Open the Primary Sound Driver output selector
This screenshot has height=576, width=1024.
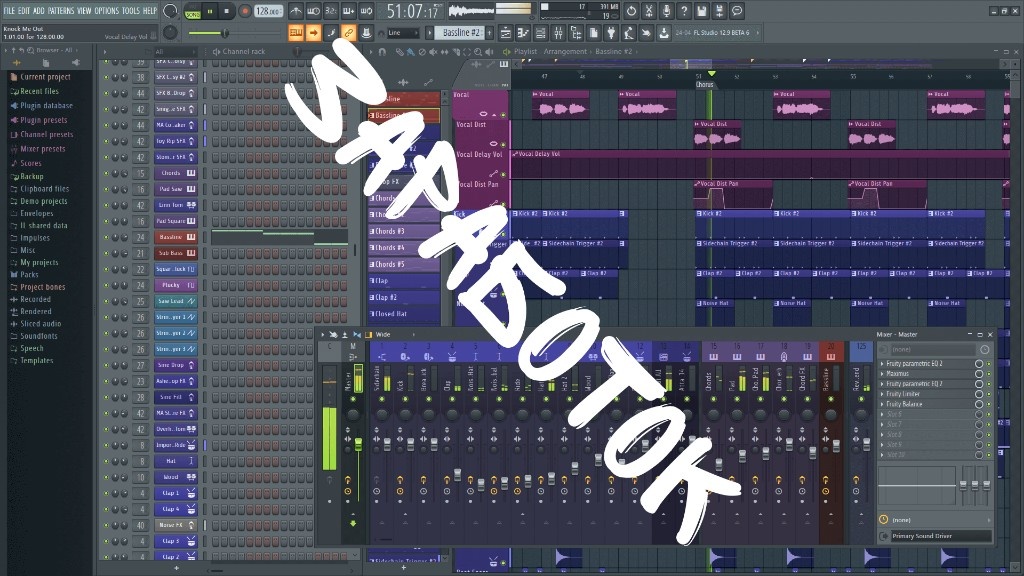tap(940, 536)
